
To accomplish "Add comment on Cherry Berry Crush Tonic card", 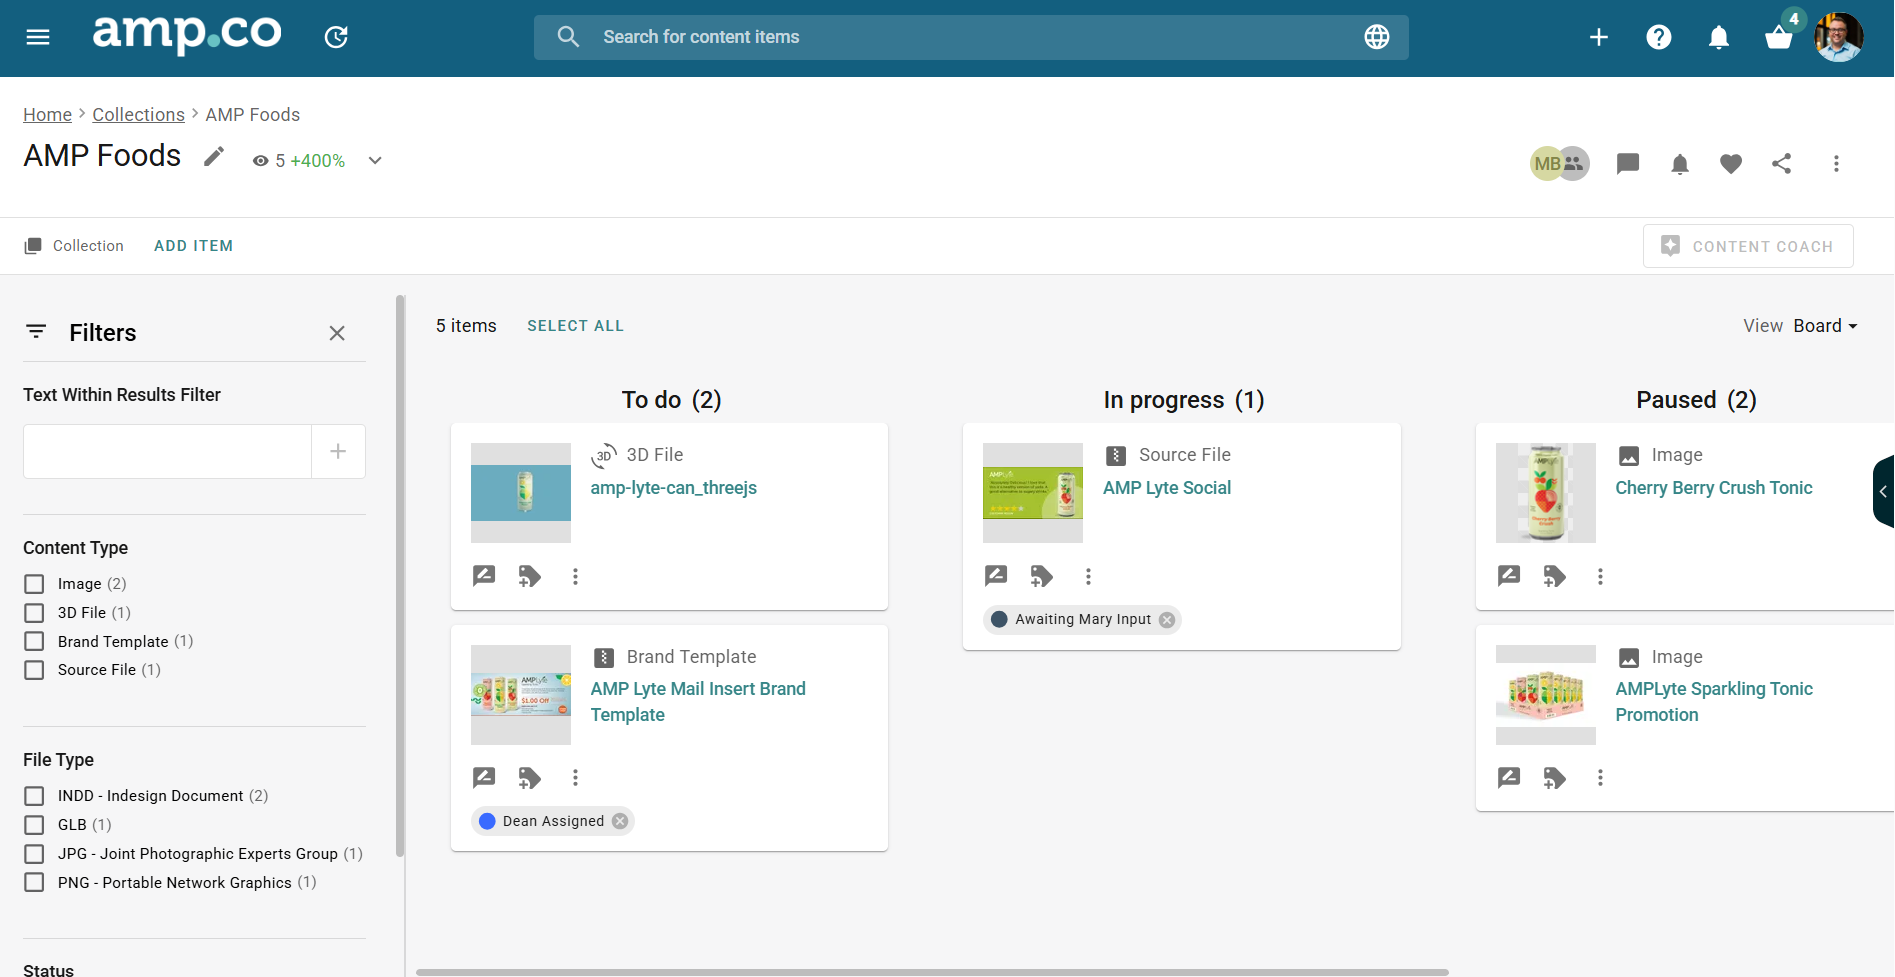I will [x=1509, y=576].
